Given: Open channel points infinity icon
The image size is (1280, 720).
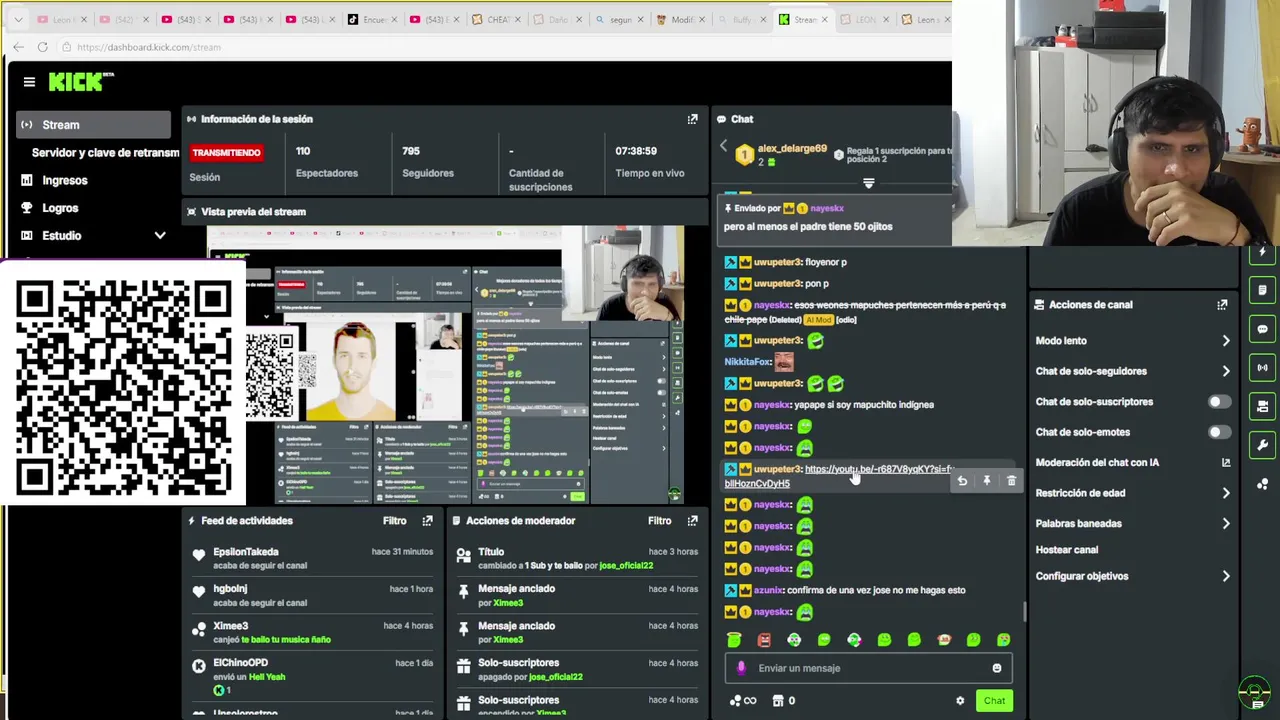Looking at the screenshot, I should point(743,701).
